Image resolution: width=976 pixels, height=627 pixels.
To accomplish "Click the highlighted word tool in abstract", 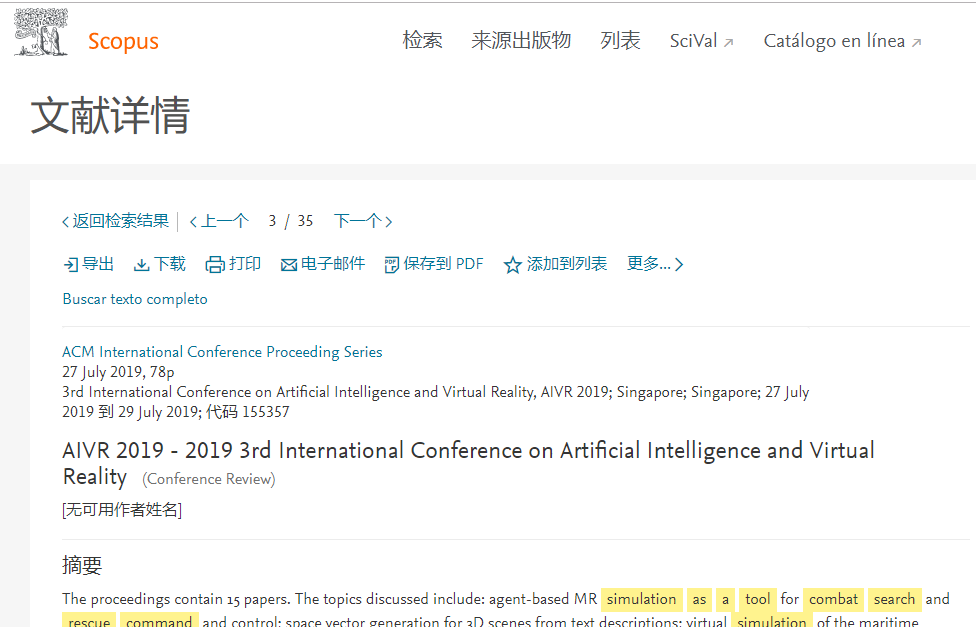I will click(758, 599).
